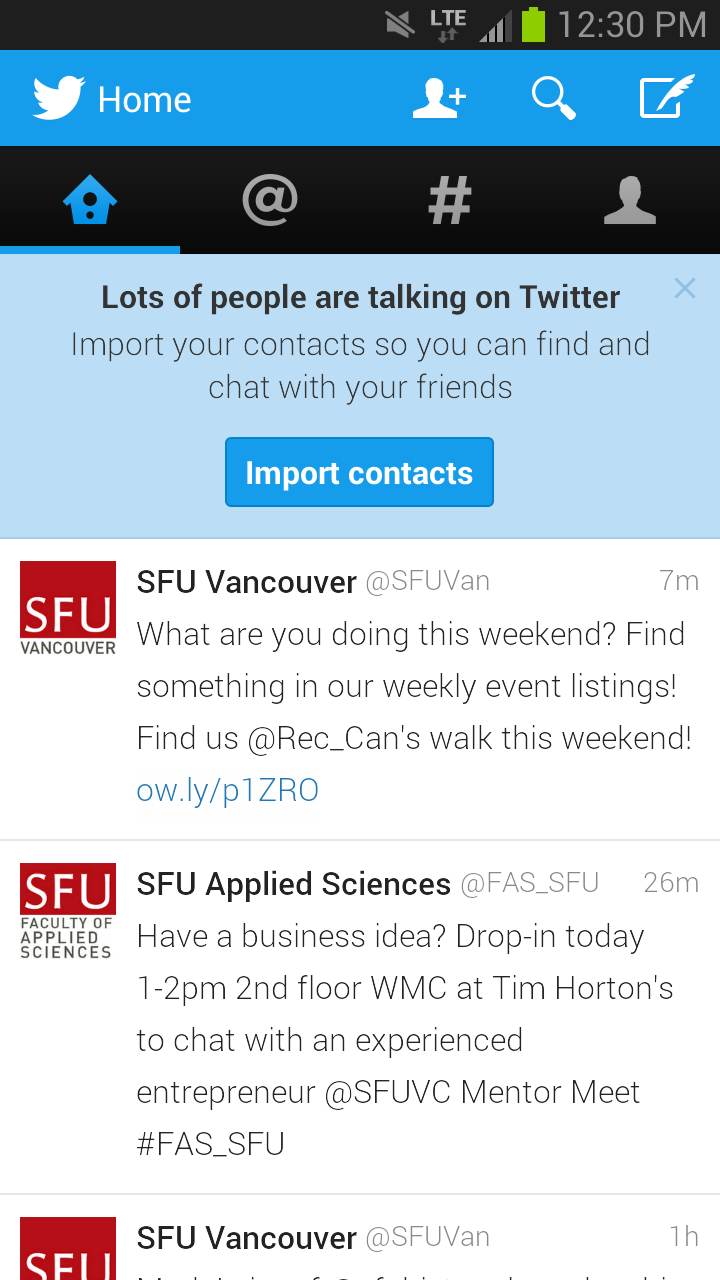Dismiss the import contacts banner
The width and height of the screenshot is (720, 1280).
(x=684, y=289)
